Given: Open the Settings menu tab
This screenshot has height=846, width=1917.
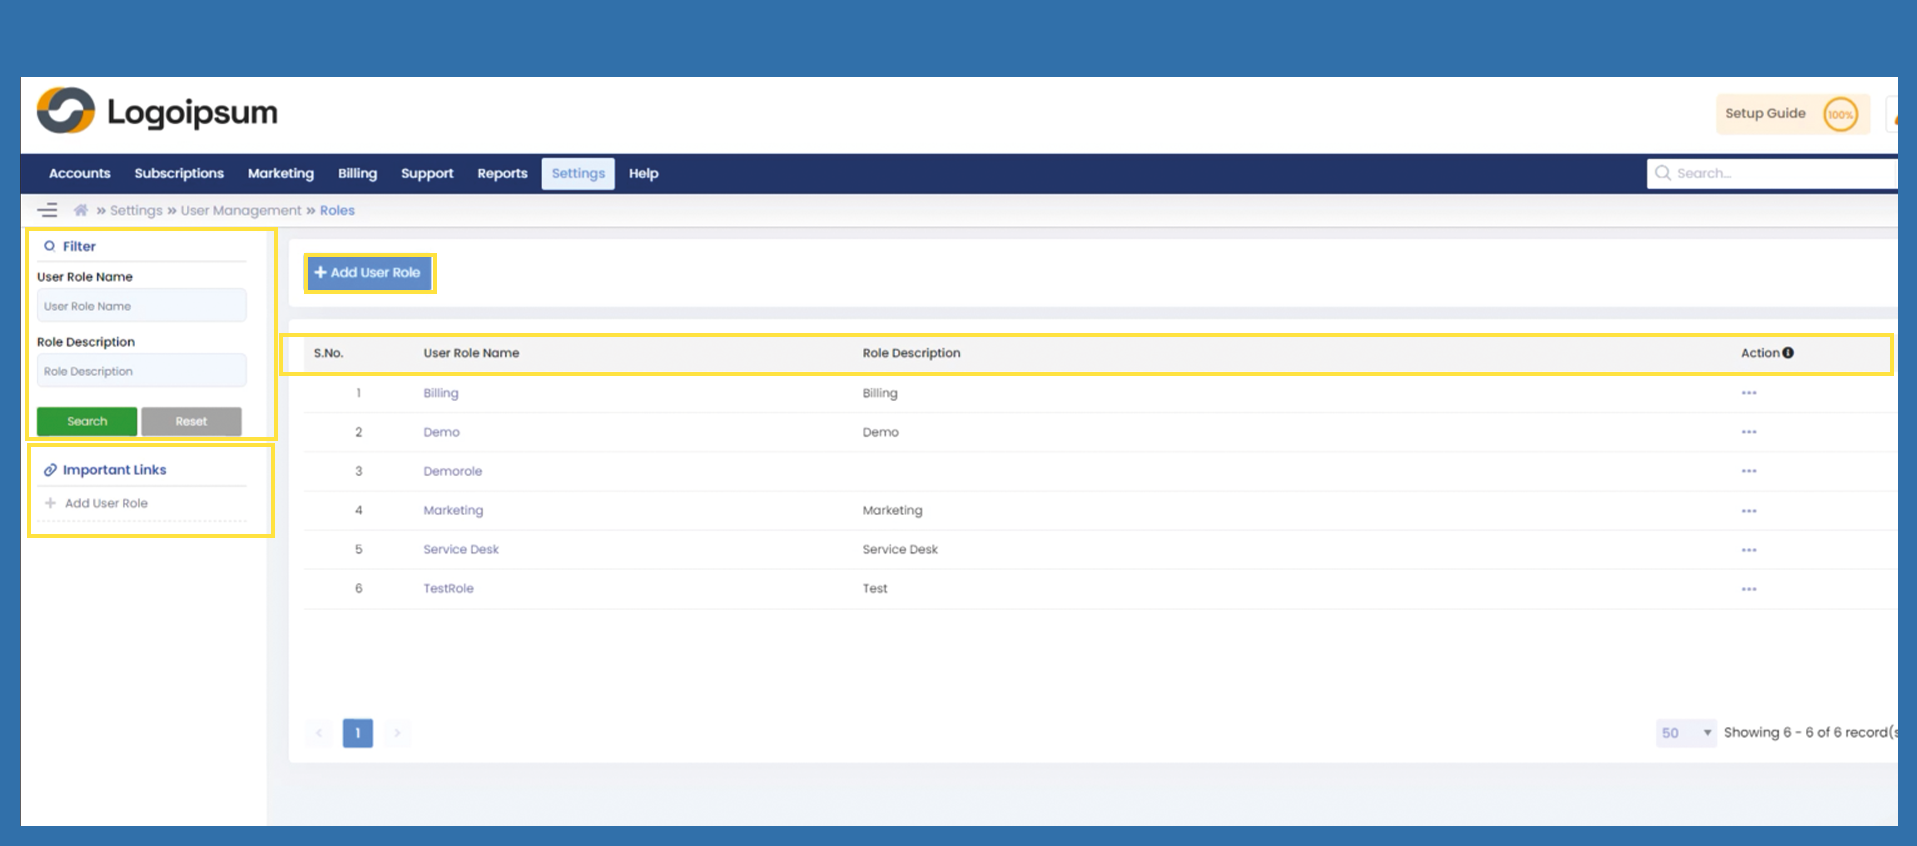Looking at the screenshot, I should (x=578, y=173).
